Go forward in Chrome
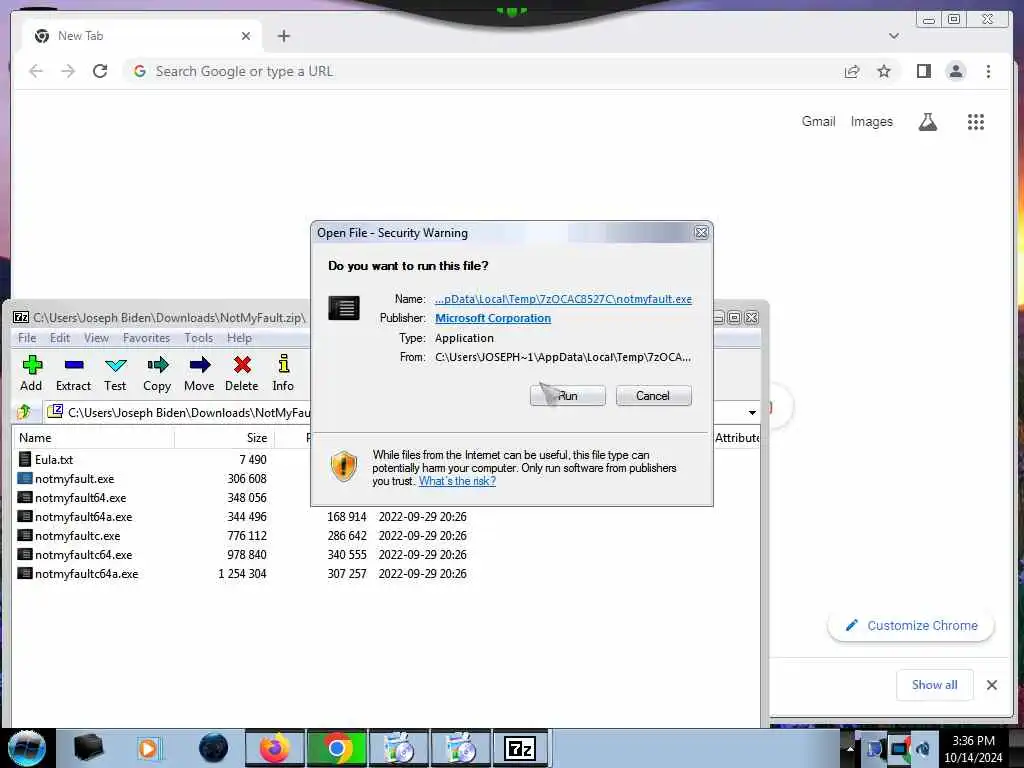This screenshot has height=768, width=1024. pyautogui.click(x=68, y=71)
